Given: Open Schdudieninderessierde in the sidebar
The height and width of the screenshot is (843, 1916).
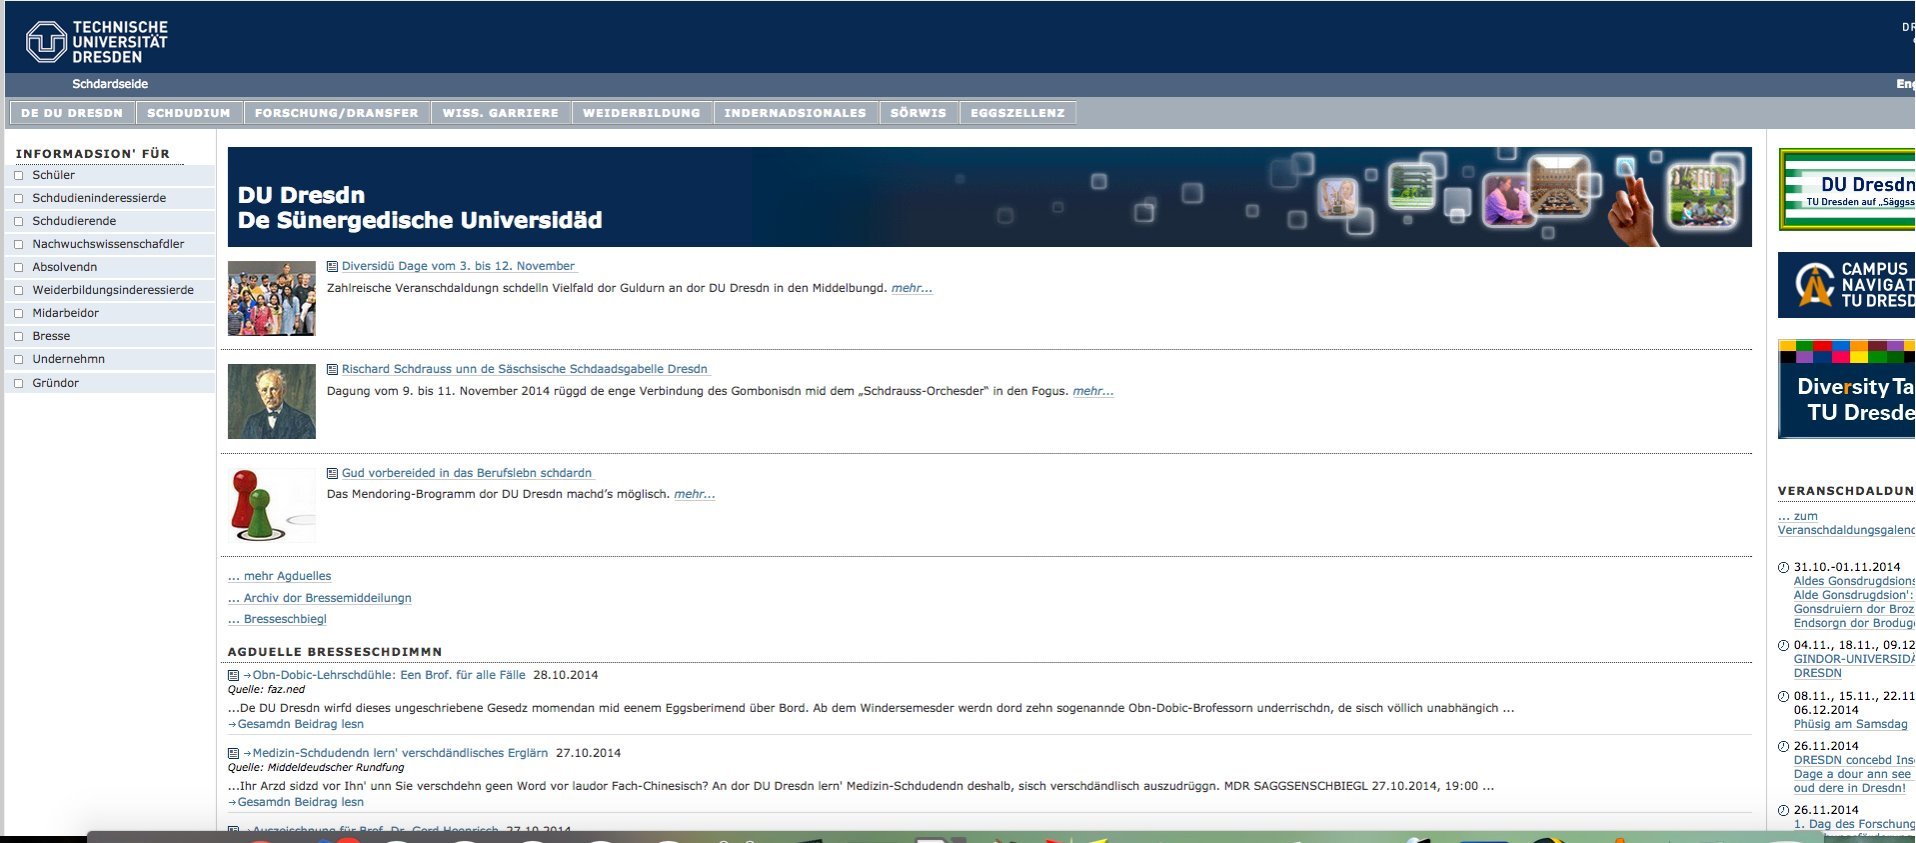Looking at the screenshot, I should tap(99, 198).
